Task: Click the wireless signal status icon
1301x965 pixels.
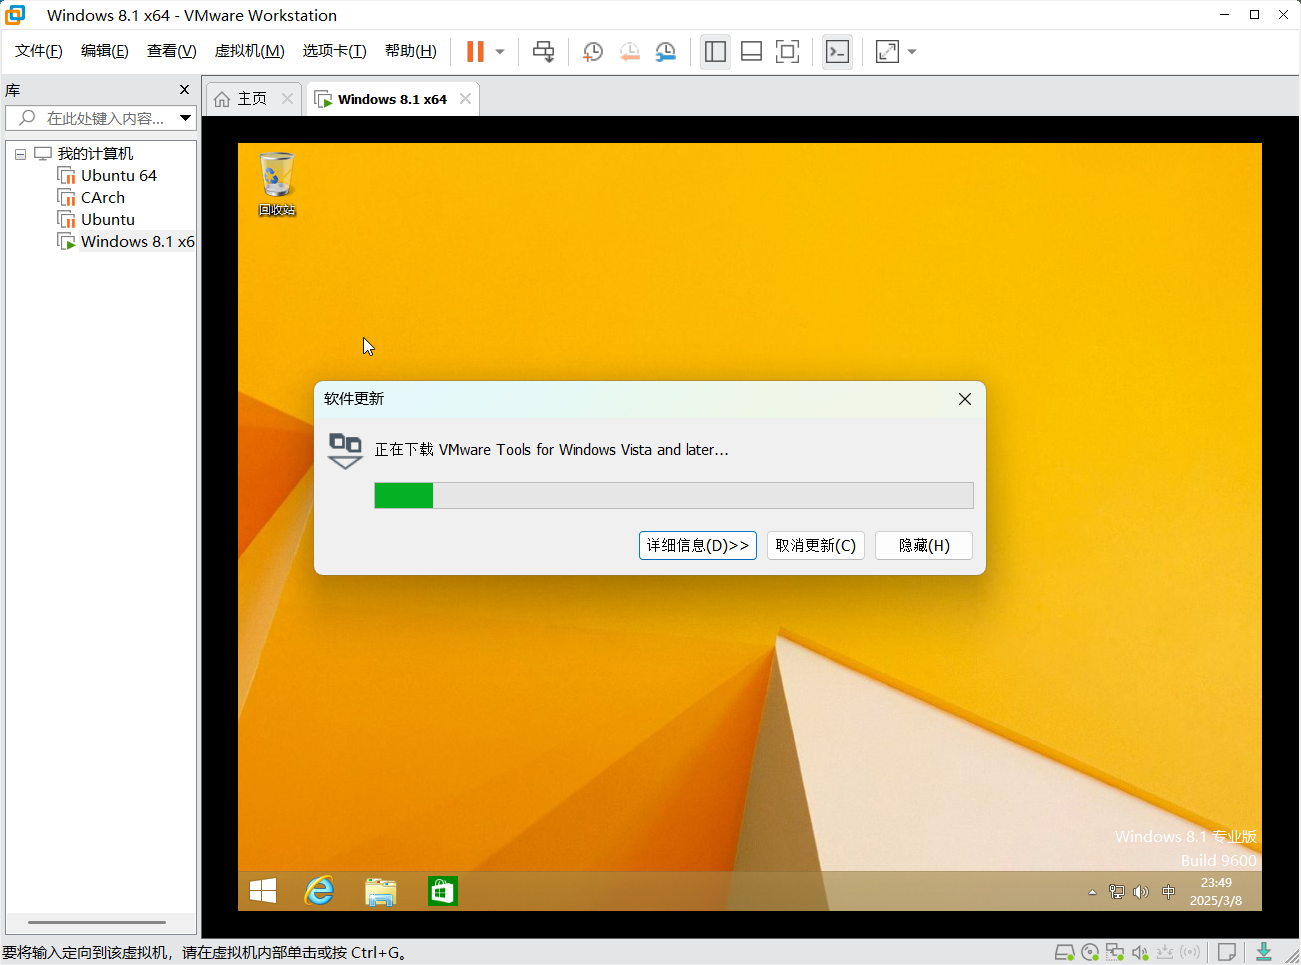Action: [1190, 952]
